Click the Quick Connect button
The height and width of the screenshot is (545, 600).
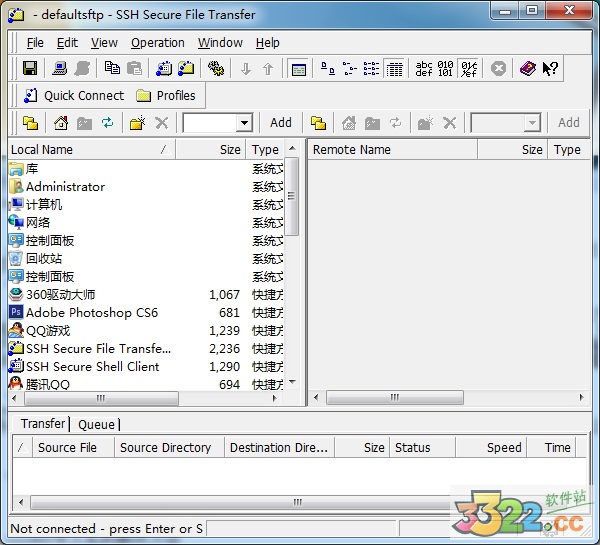pyautogui.click(x=72, y=96)
